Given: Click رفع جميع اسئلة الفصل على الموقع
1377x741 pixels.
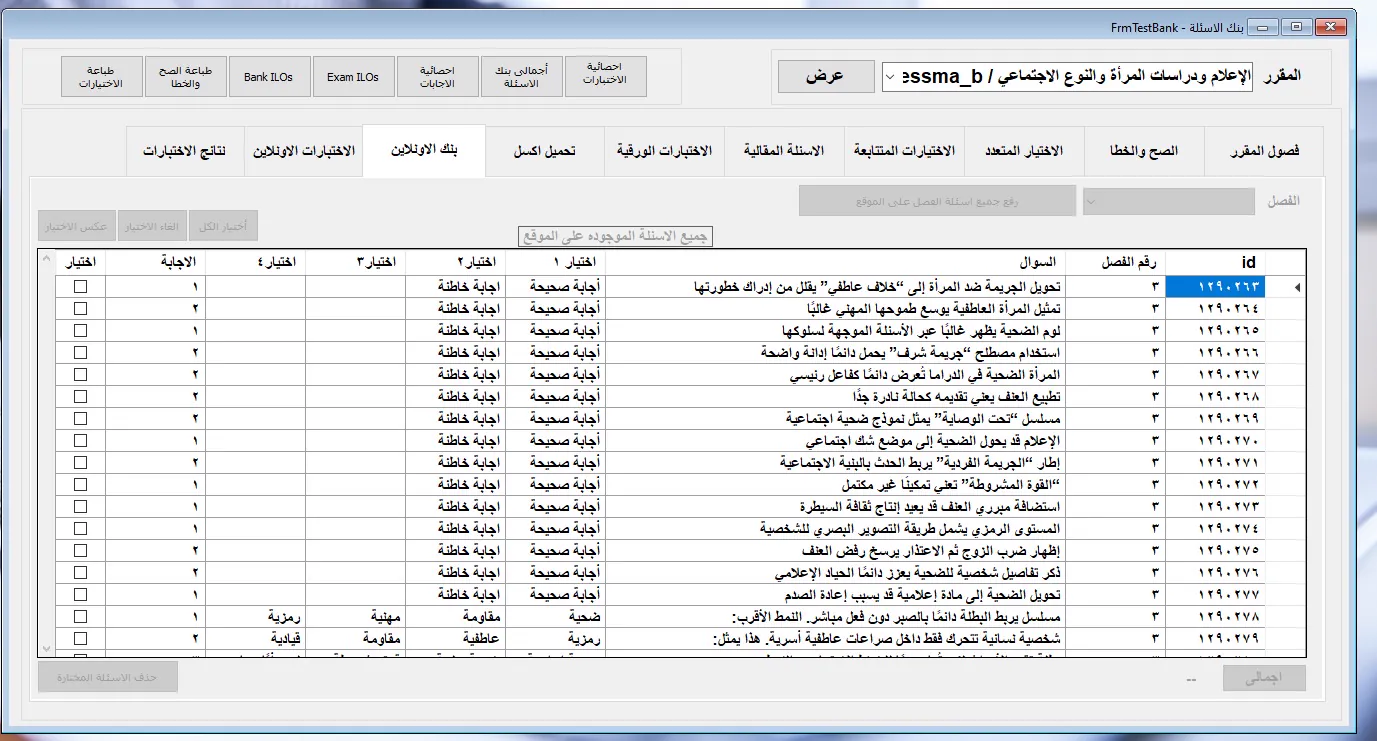Looking at the screenshot, I should [937, 201].
